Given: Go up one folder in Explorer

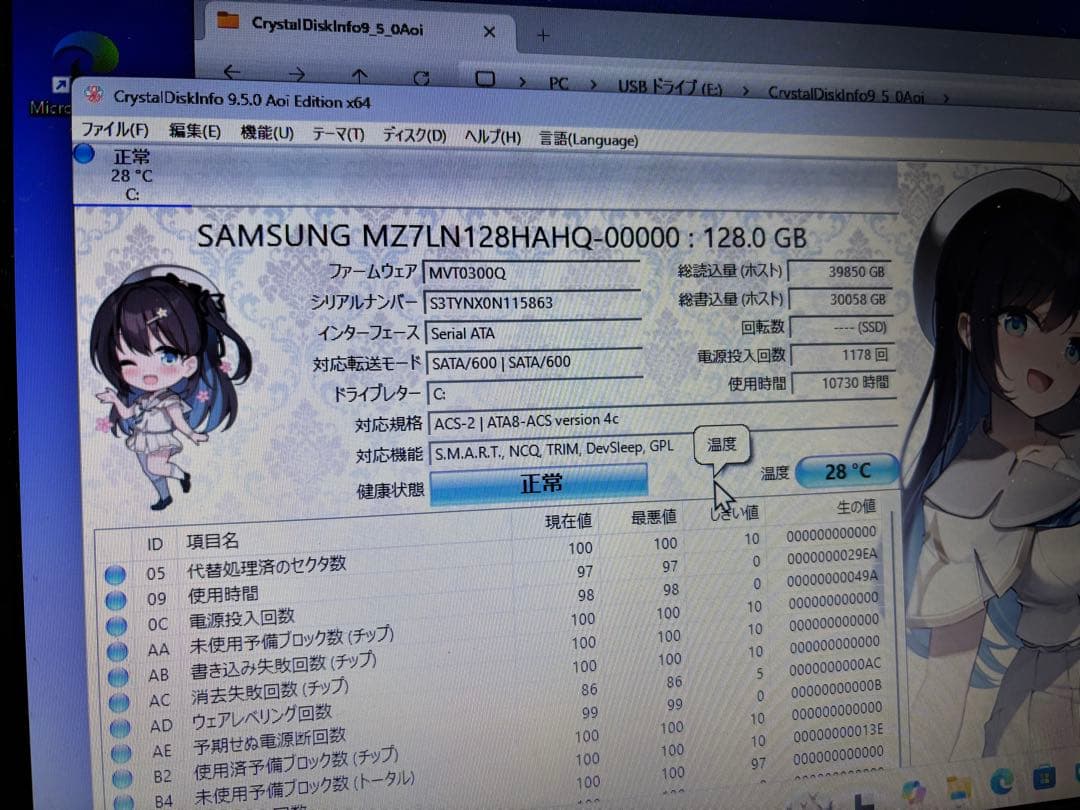Looking at the screenshot, I should pyautogui.click(x=359, y=74).
